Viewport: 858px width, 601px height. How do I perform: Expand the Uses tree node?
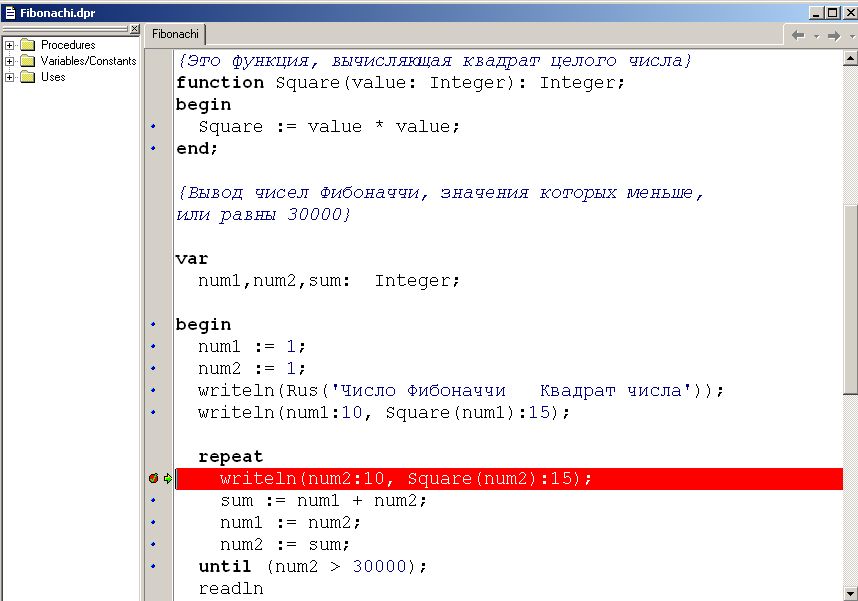[x=9, y=77]
